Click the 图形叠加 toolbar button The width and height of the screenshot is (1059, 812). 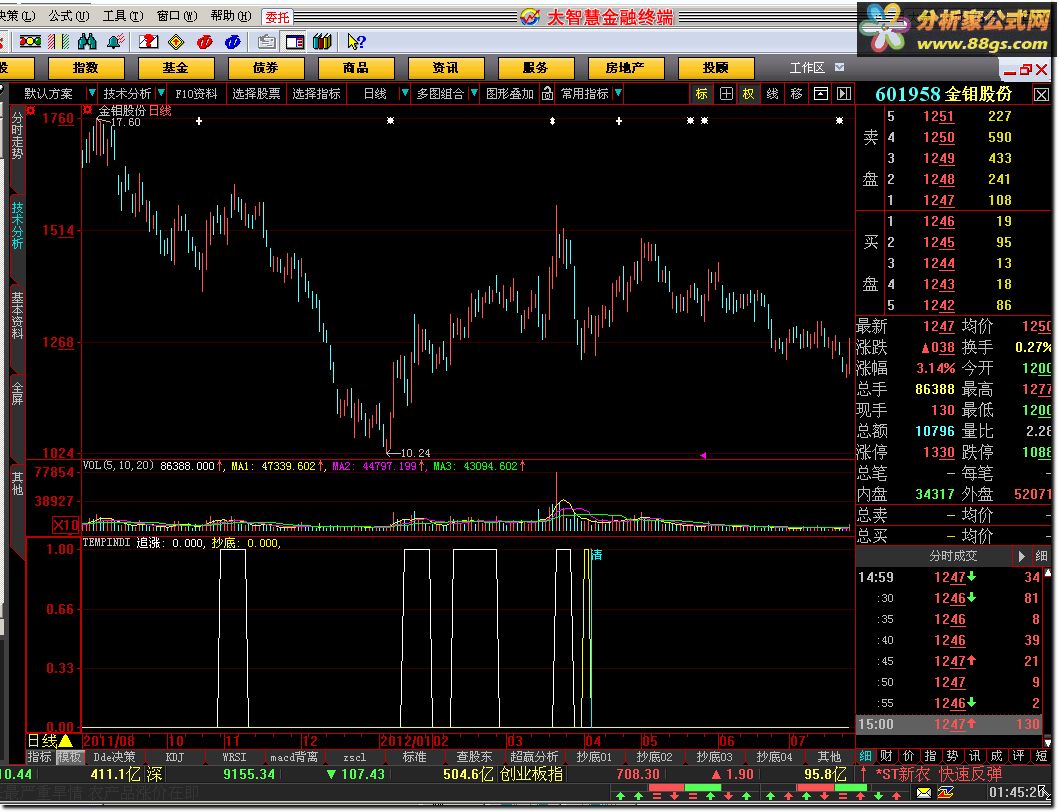(510, 93)
